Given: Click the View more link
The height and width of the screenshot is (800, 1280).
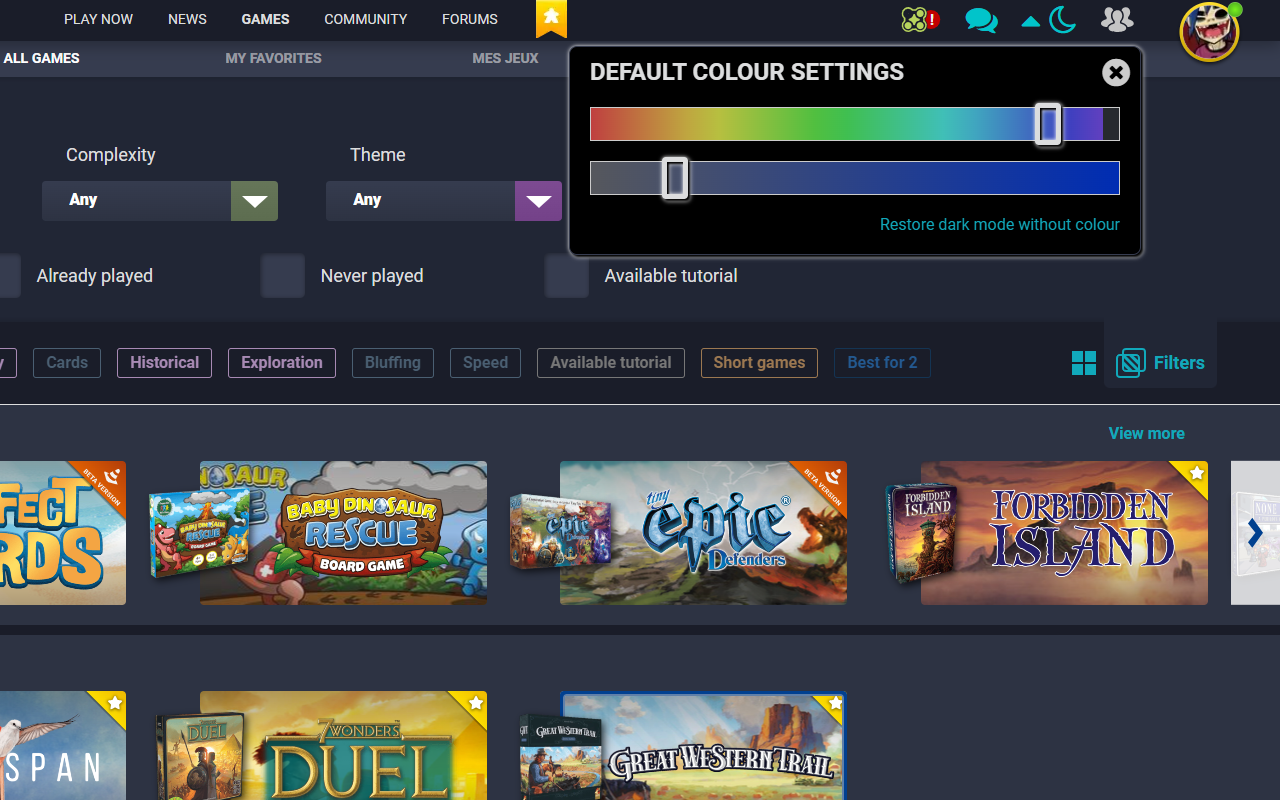Looking at the screenshot, I should [x=1146, y=433].
